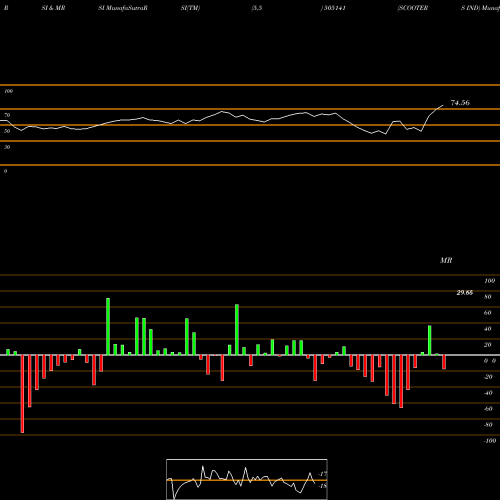Click the "(SCOOTER" header text
Screen dimensions: 500x500
click(413, 8)
